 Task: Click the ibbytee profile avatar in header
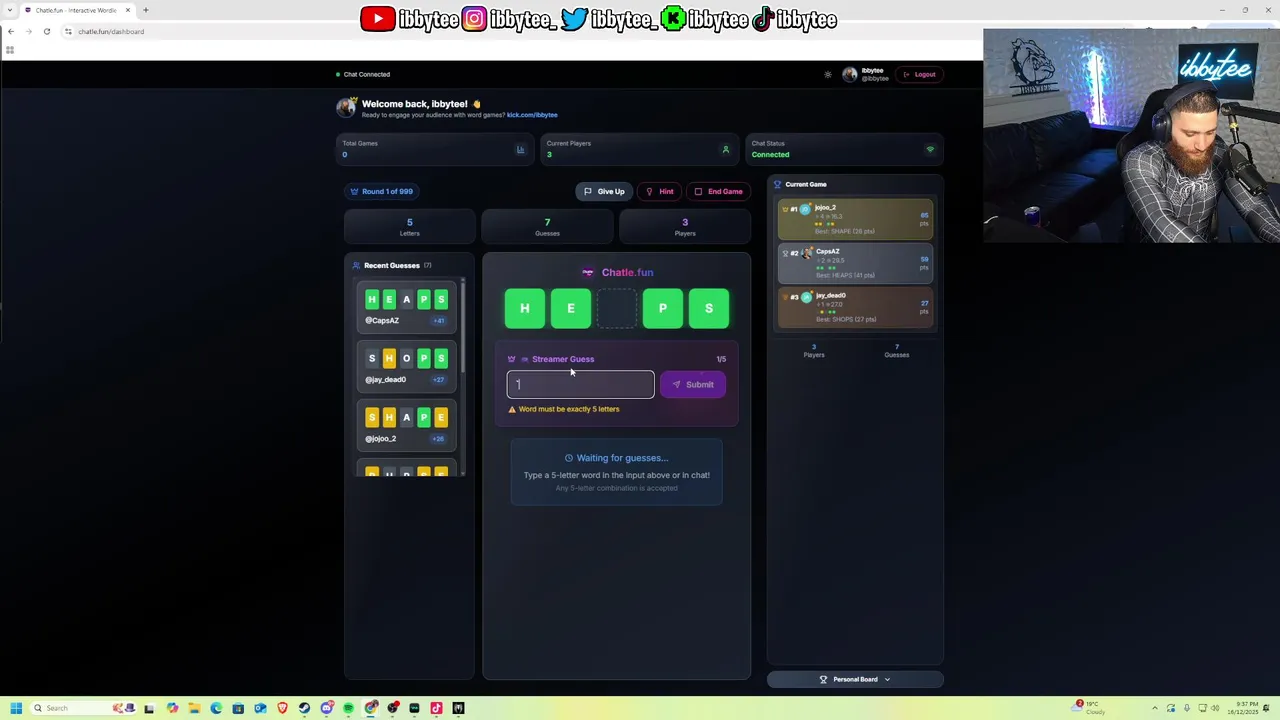point(849,74)
